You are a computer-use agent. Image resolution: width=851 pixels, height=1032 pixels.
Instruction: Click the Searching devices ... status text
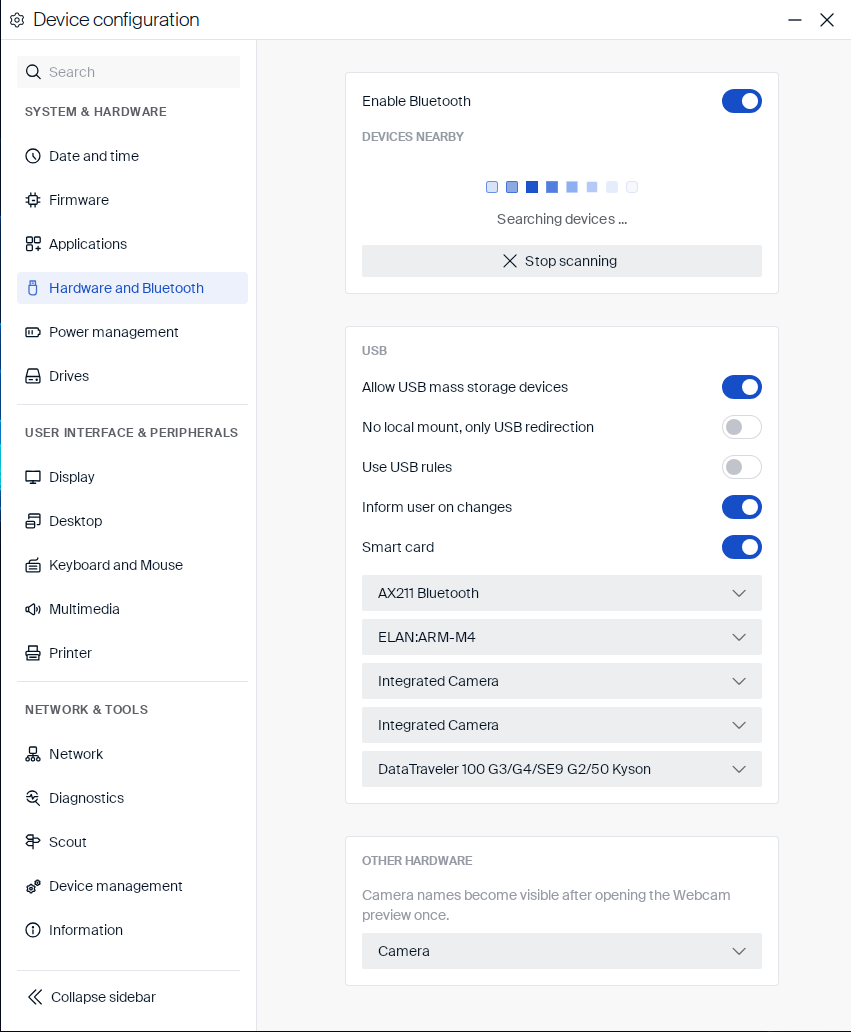(562, 219)
